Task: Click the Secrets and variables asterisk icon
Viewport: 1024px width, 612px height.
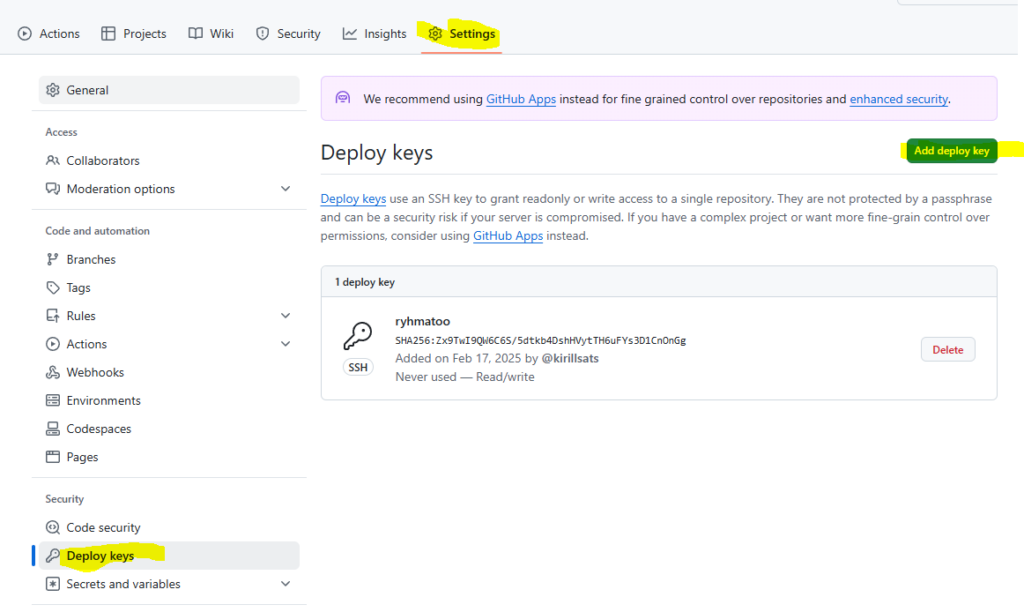Action: [x=53, y=584]
